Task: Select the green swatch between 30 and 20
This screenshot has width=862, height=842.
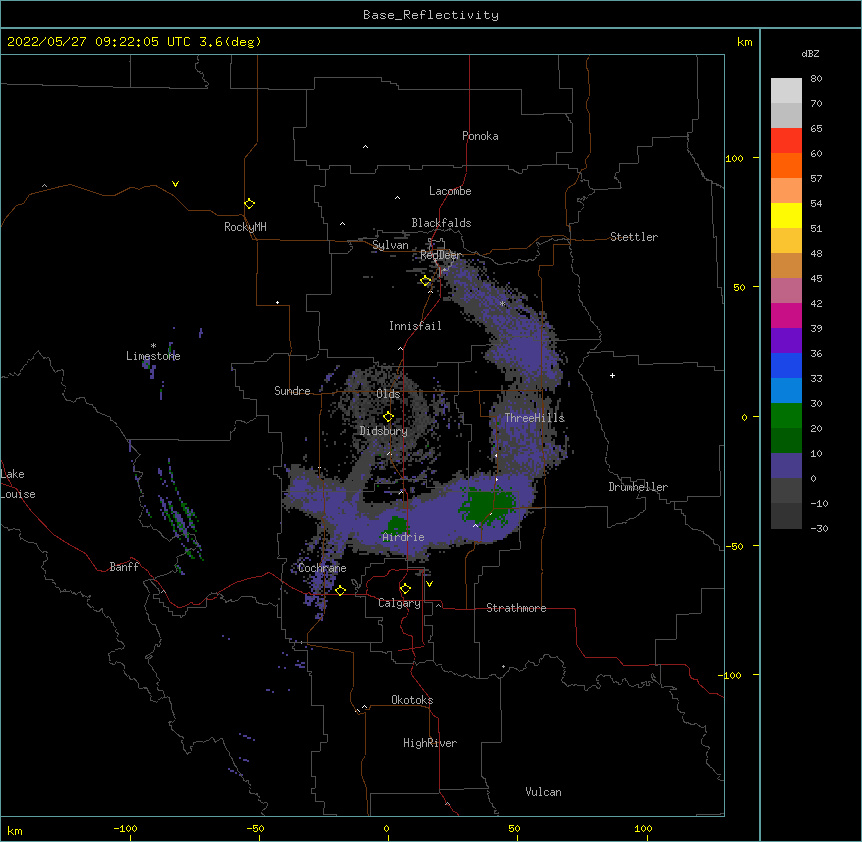Action: 786,416
